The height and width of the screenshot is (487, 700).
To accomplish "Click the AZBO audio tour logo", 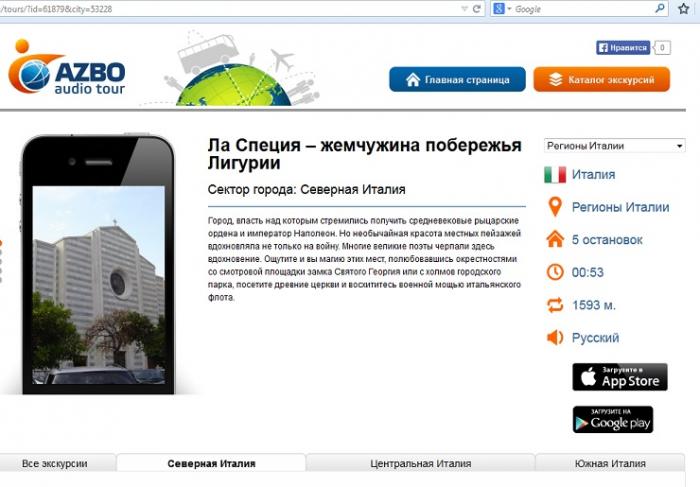I will (67, 70).
